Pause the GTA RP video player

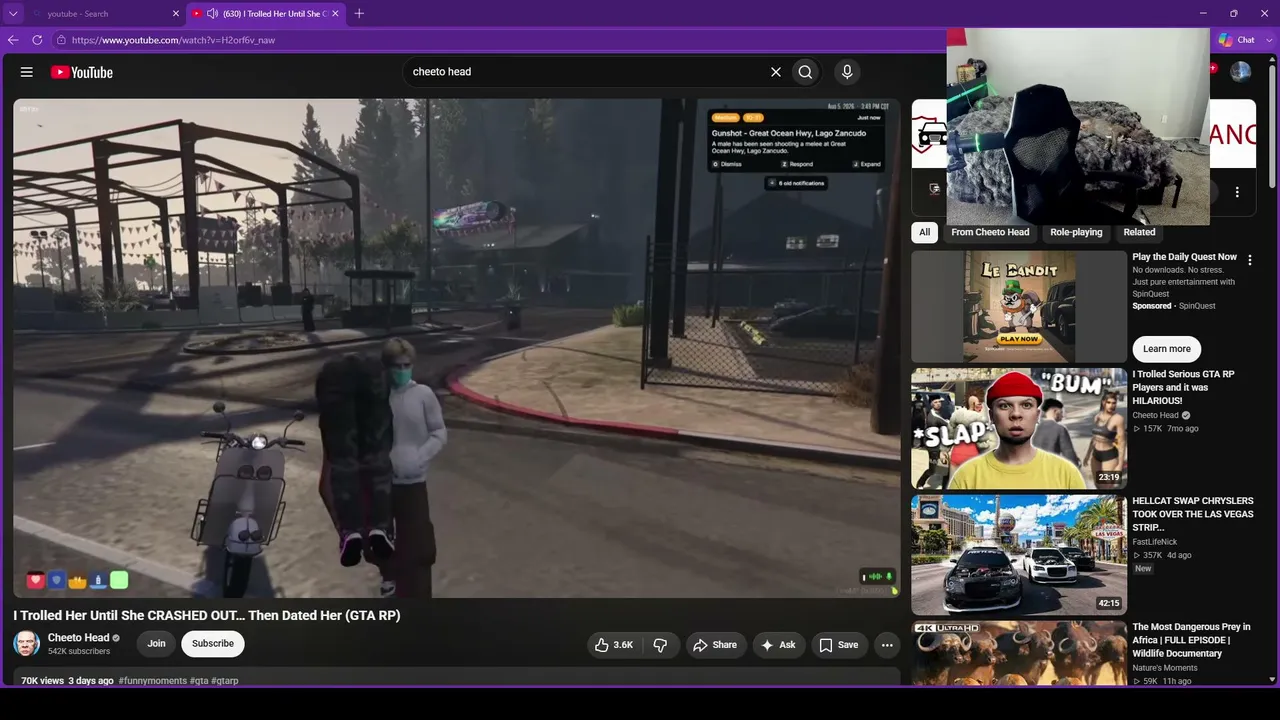[456, 348]
